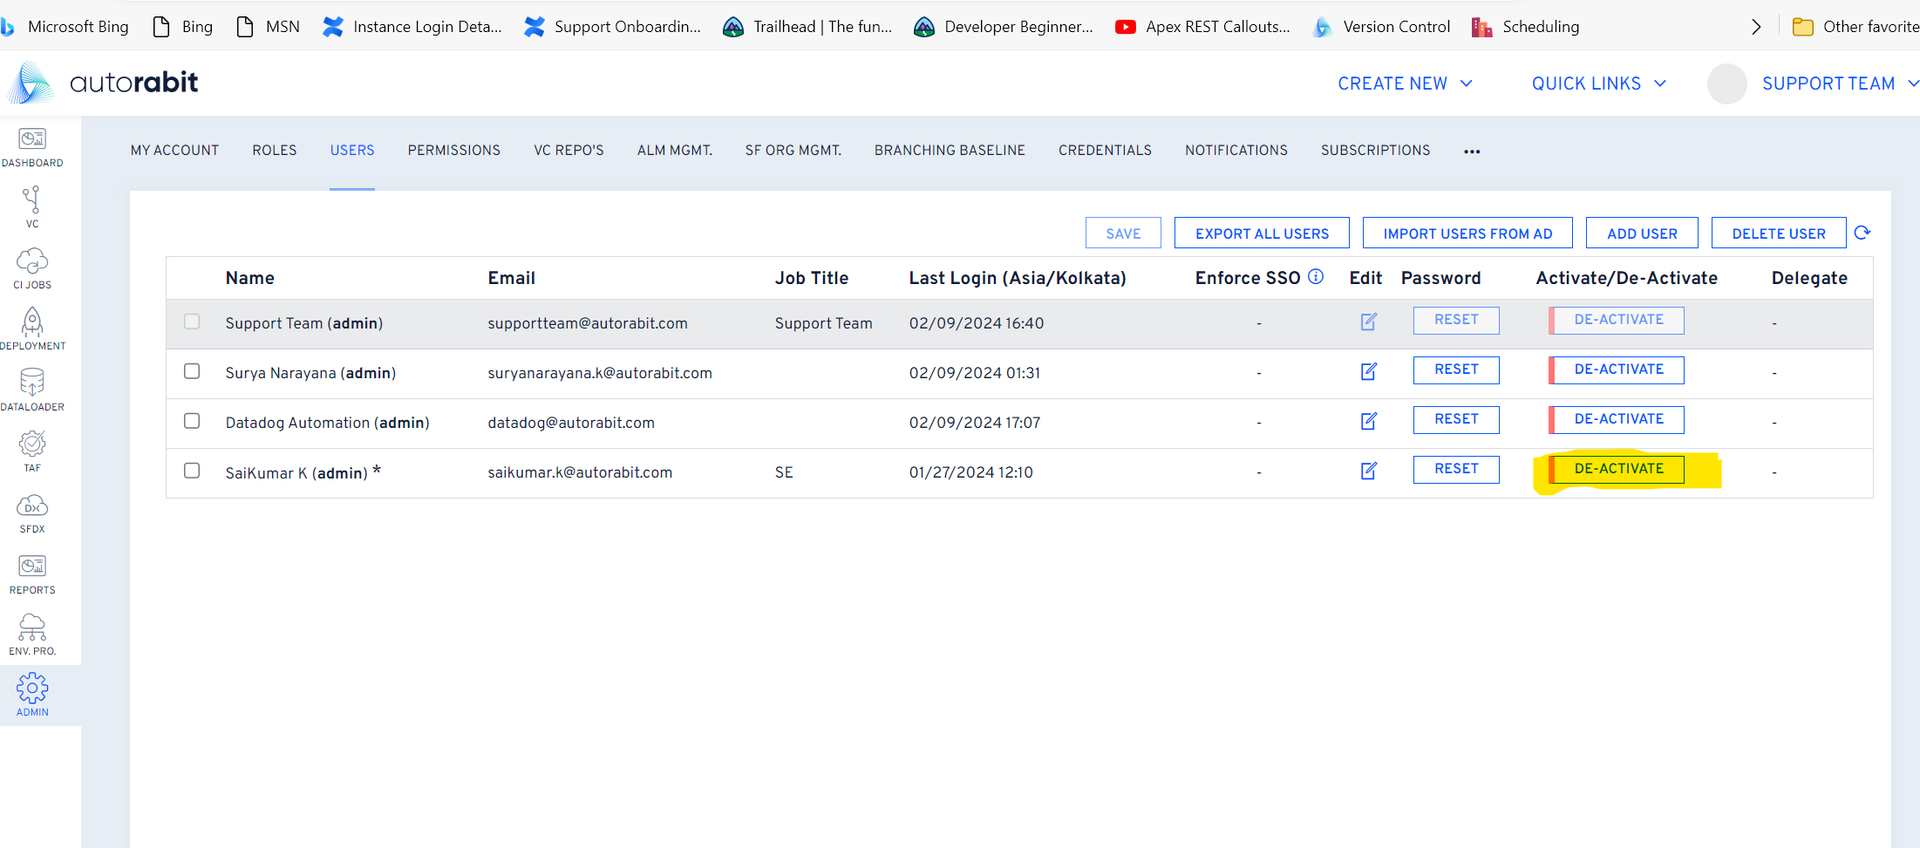This screenshot has width=1920, height=848.
Task: Click the Enforce SSO info icon
Action: click(x=1316, y=277)
